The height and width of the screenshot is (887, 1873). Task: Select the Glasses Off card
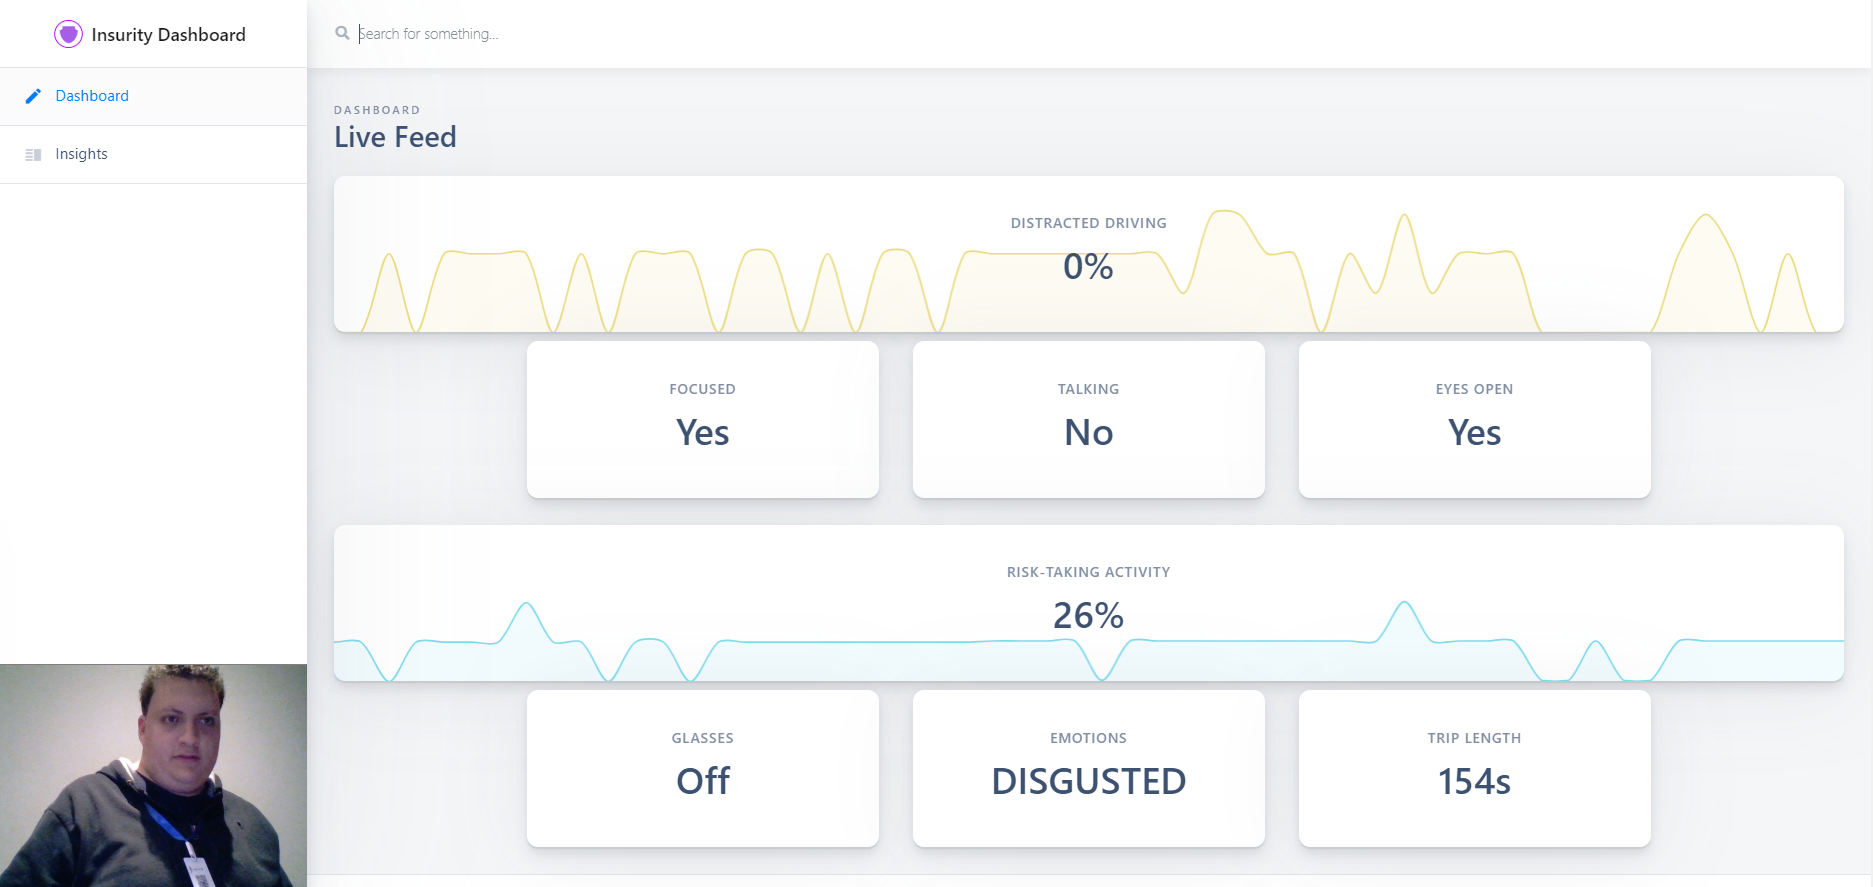[x=702, y=768]
